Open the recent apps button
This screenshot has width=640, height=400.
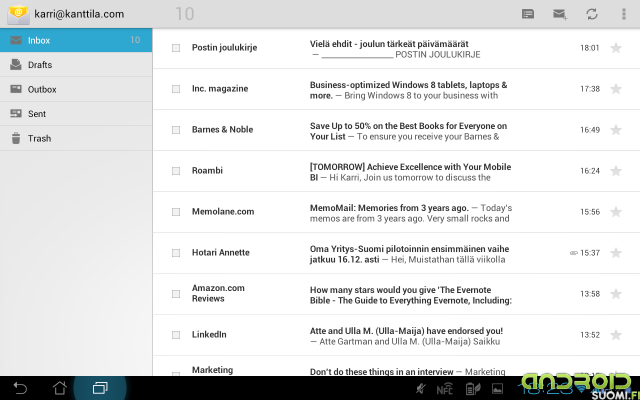100,388
